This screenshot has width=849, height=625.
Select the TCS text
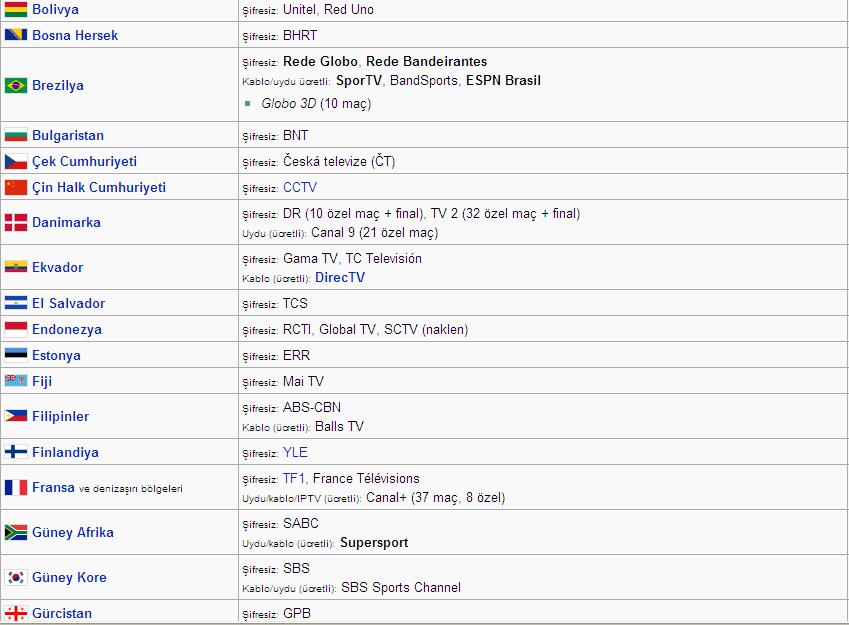click(x=295, y=303)
